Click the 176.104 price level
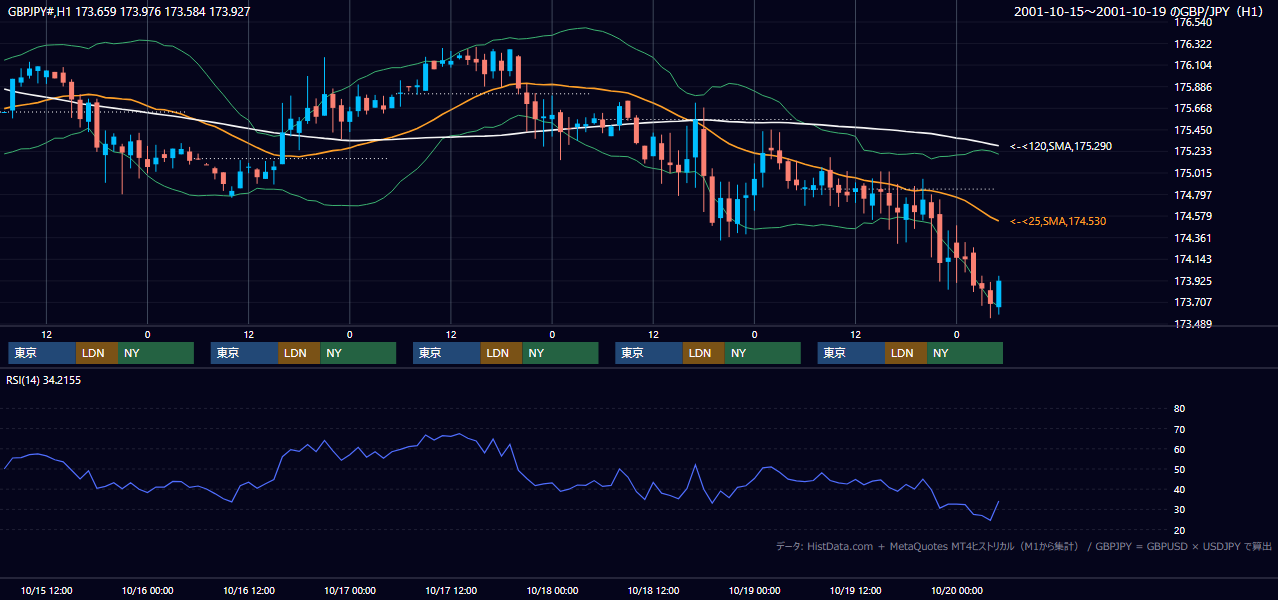1278x600 pixels. [x=1193, y=65]
